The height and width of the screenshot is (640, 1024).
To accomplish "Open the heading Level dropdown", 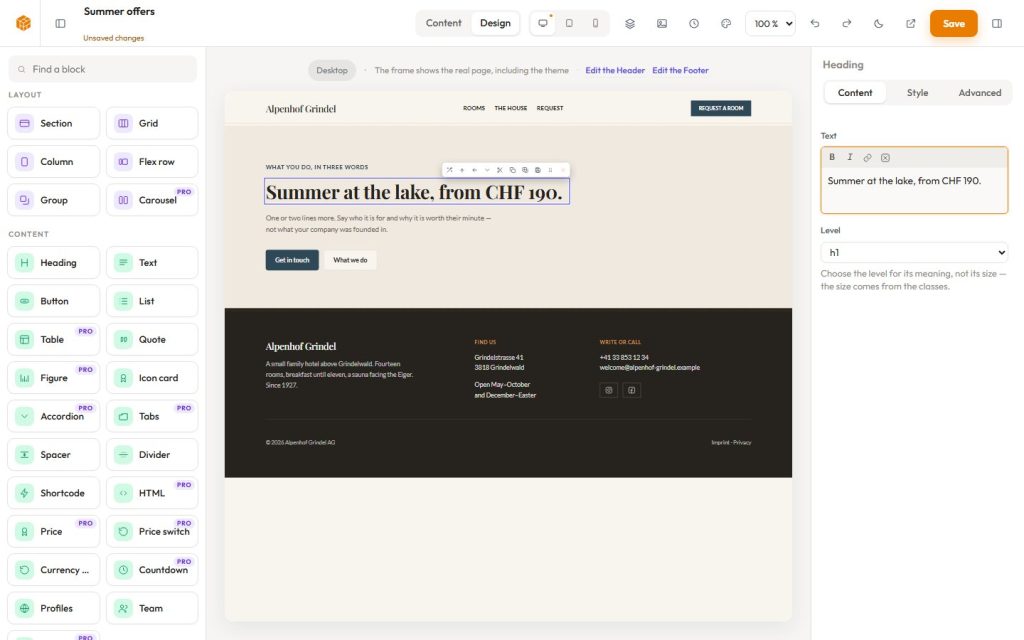I will click(x=914, y=252).
